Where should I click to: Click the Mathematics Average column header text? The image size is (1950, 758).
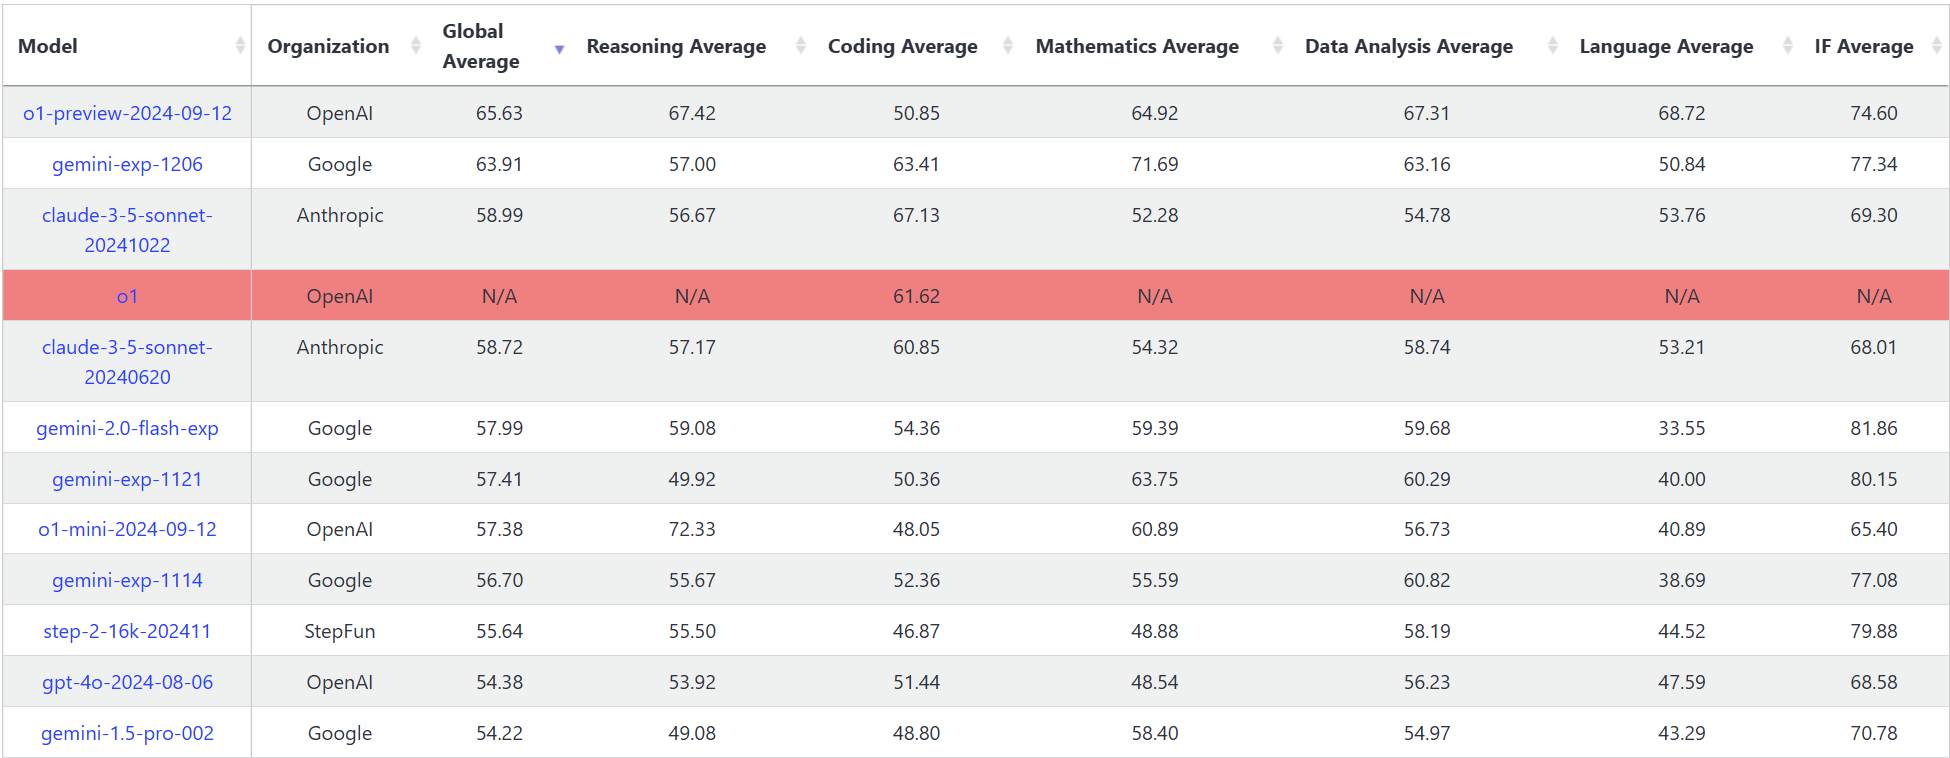click(1137, 46)
